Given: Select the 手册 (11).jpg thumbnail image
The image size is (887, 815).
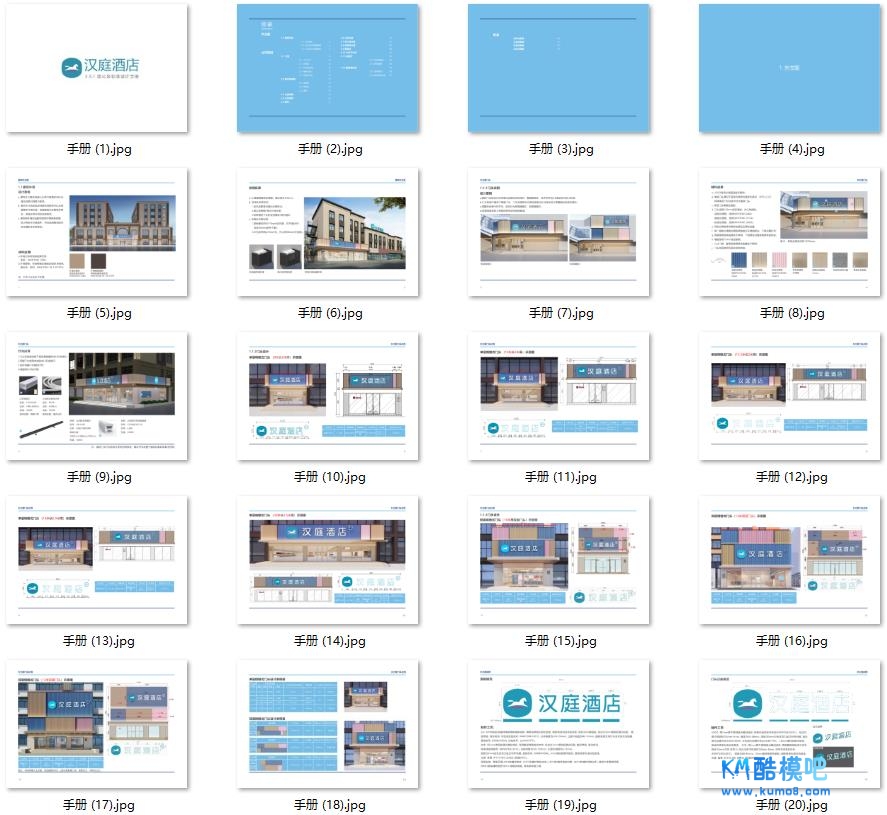Looking at the screenshot, I should coord(559,396).
